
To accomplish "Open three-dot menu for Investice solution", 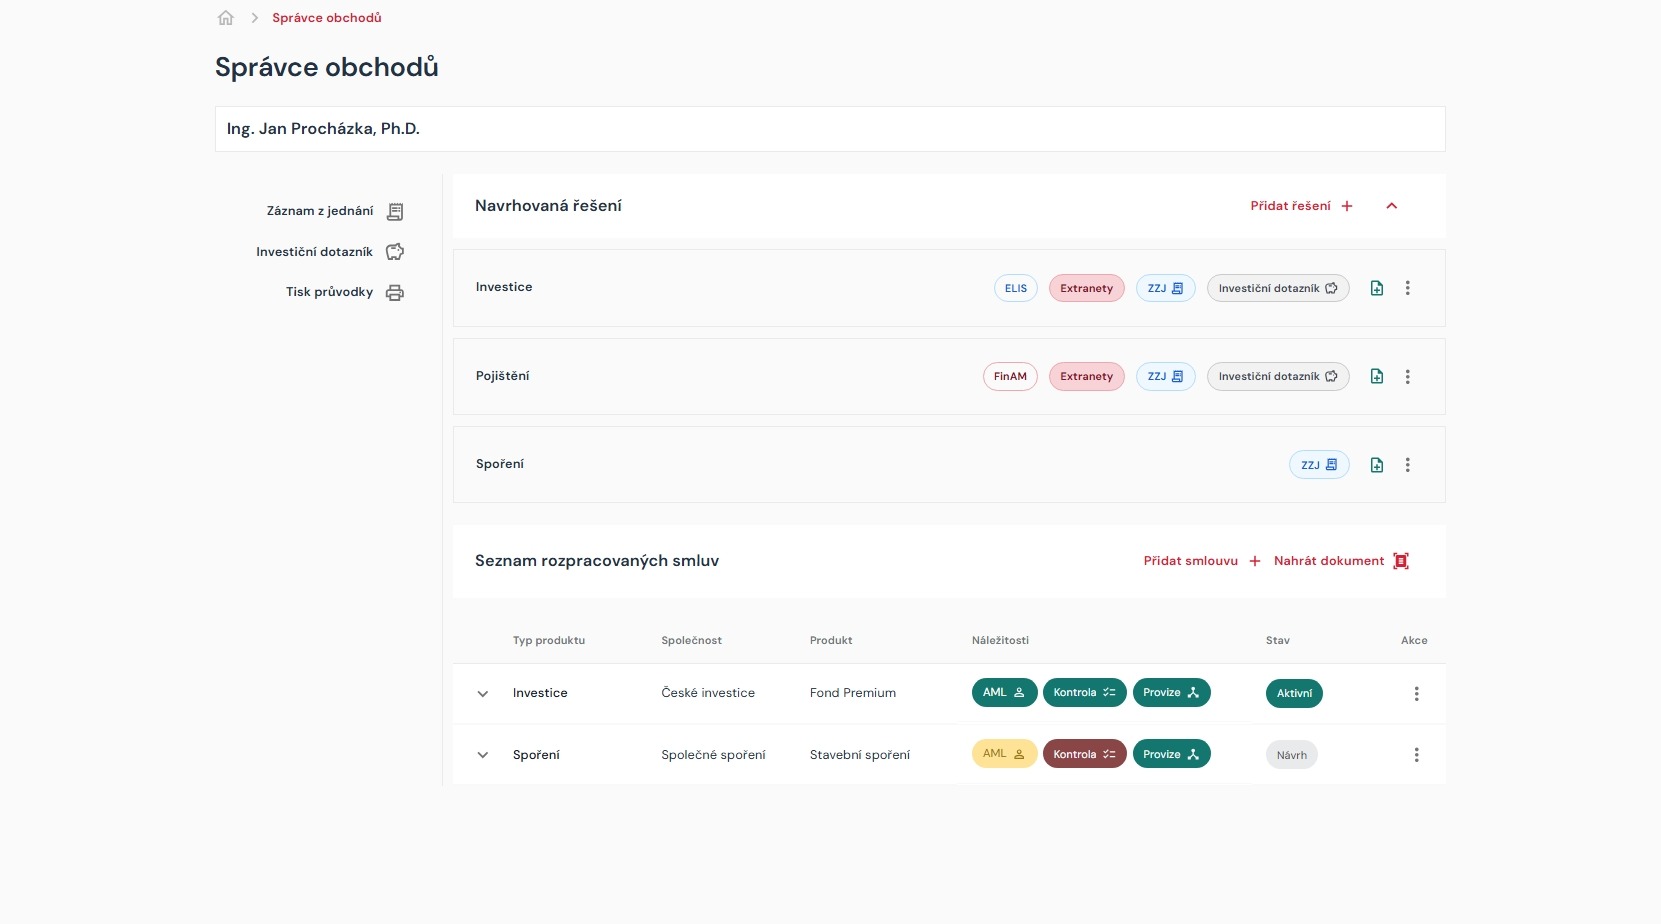I will 1407,288.
